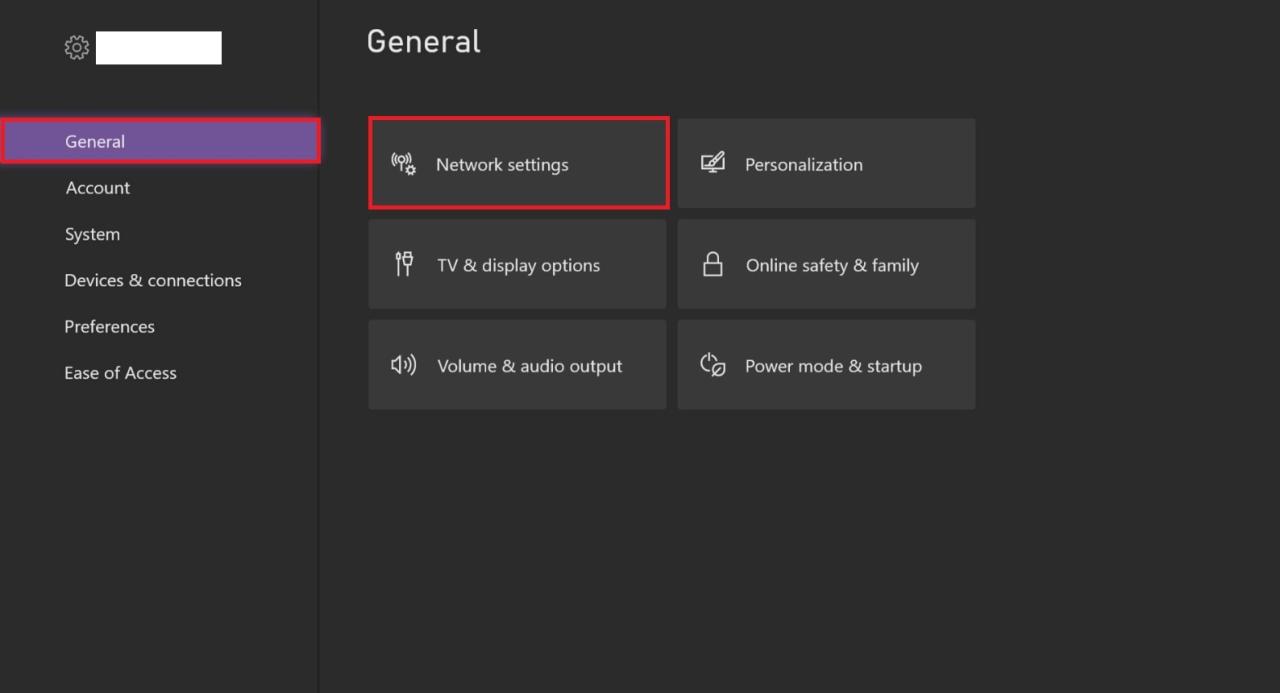
Task: Open the Ease of Access section
Action: pos(120,372)
